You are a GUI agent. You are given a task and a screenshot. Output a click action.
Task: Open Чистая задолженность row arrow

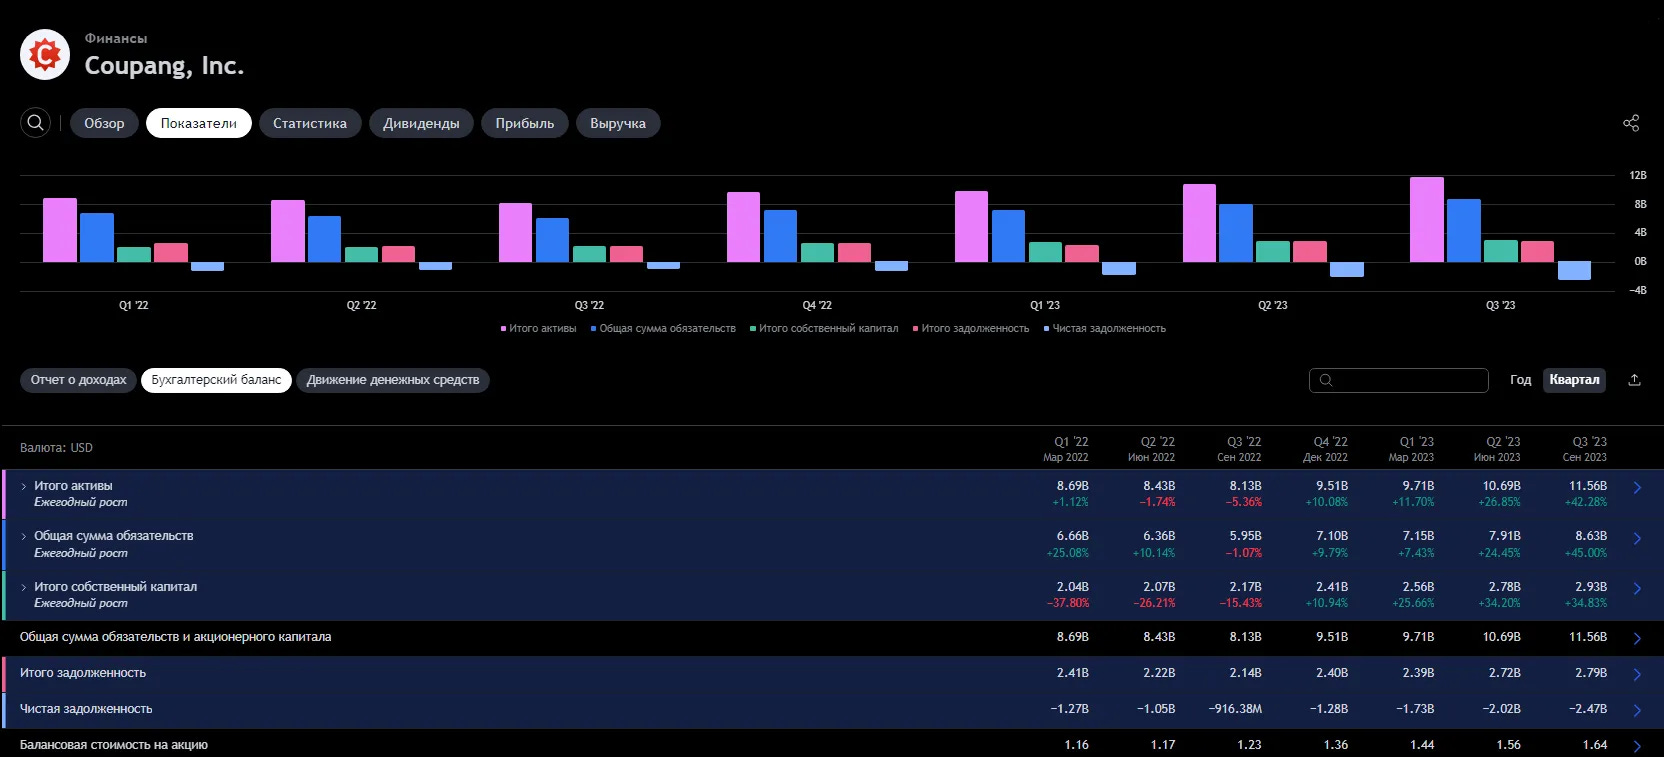coord(1637,711)
